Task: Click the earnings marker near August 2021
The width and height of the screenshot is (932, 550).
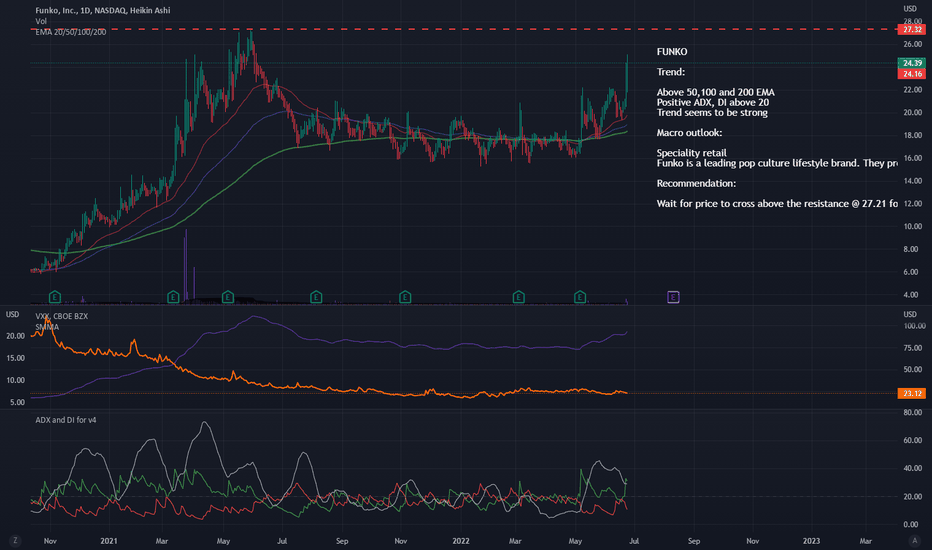Action: 316,297
